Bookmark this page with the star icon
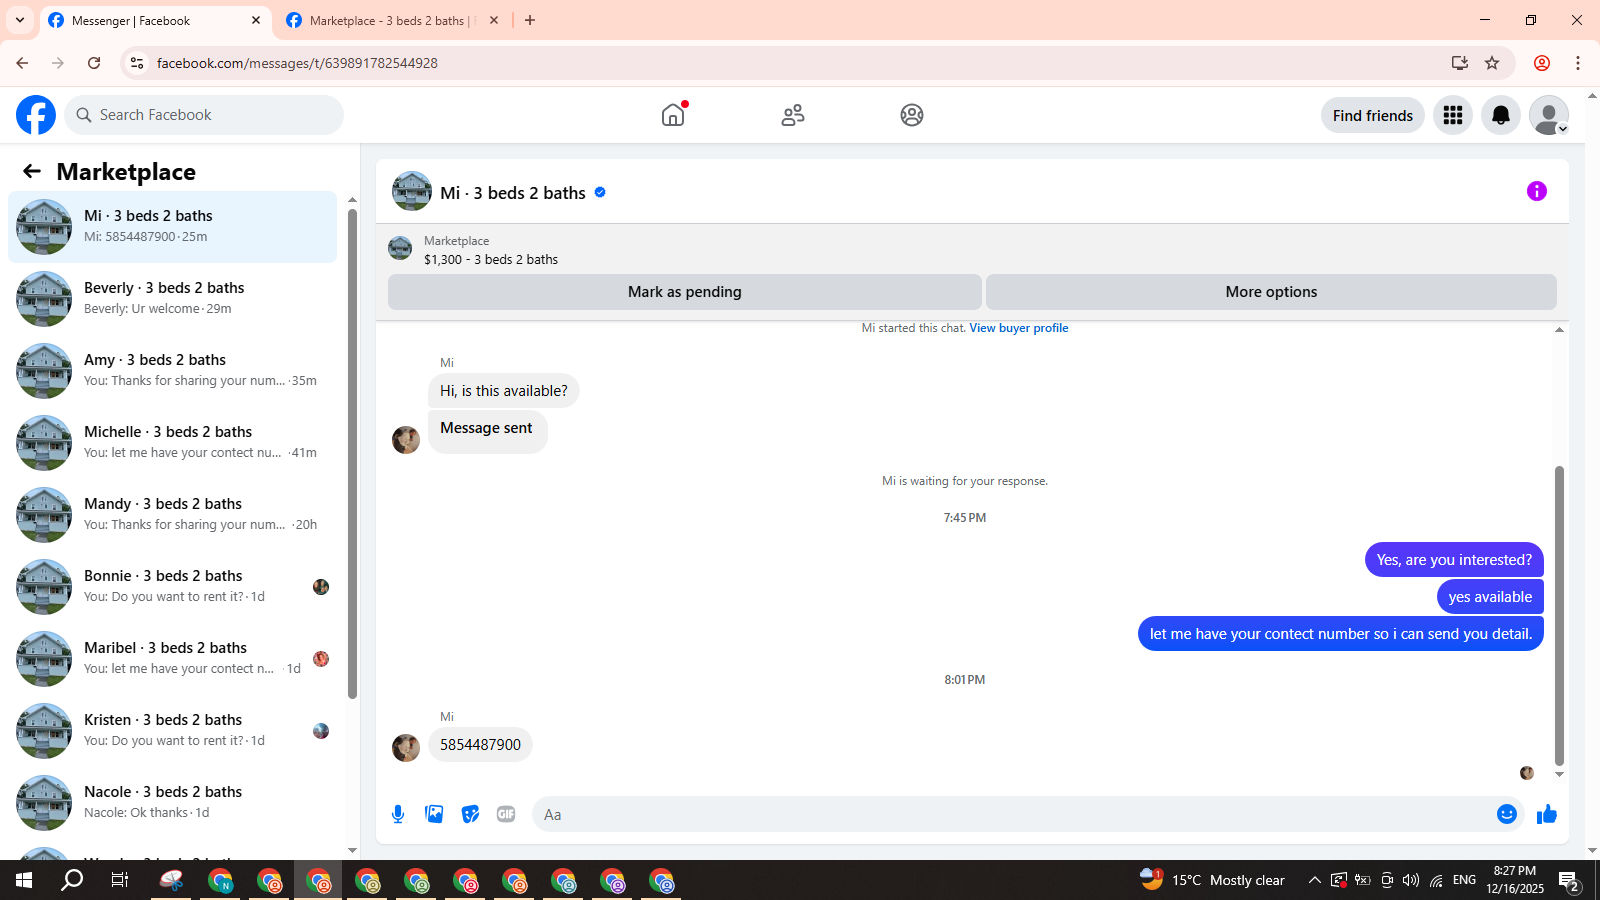 (1492, 63)
